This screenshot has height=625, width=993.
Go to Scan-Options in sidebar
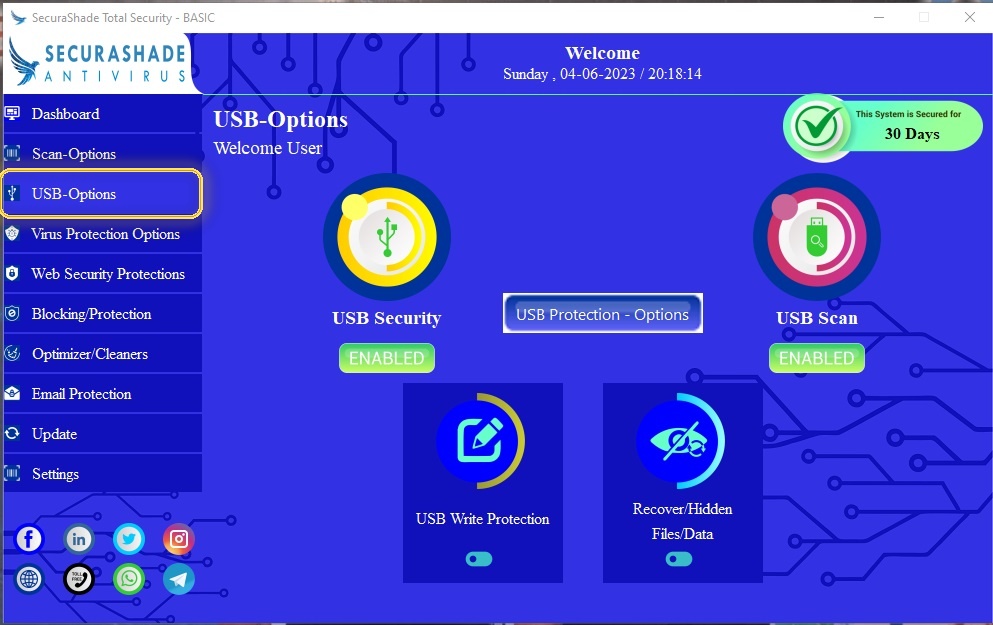103,154
